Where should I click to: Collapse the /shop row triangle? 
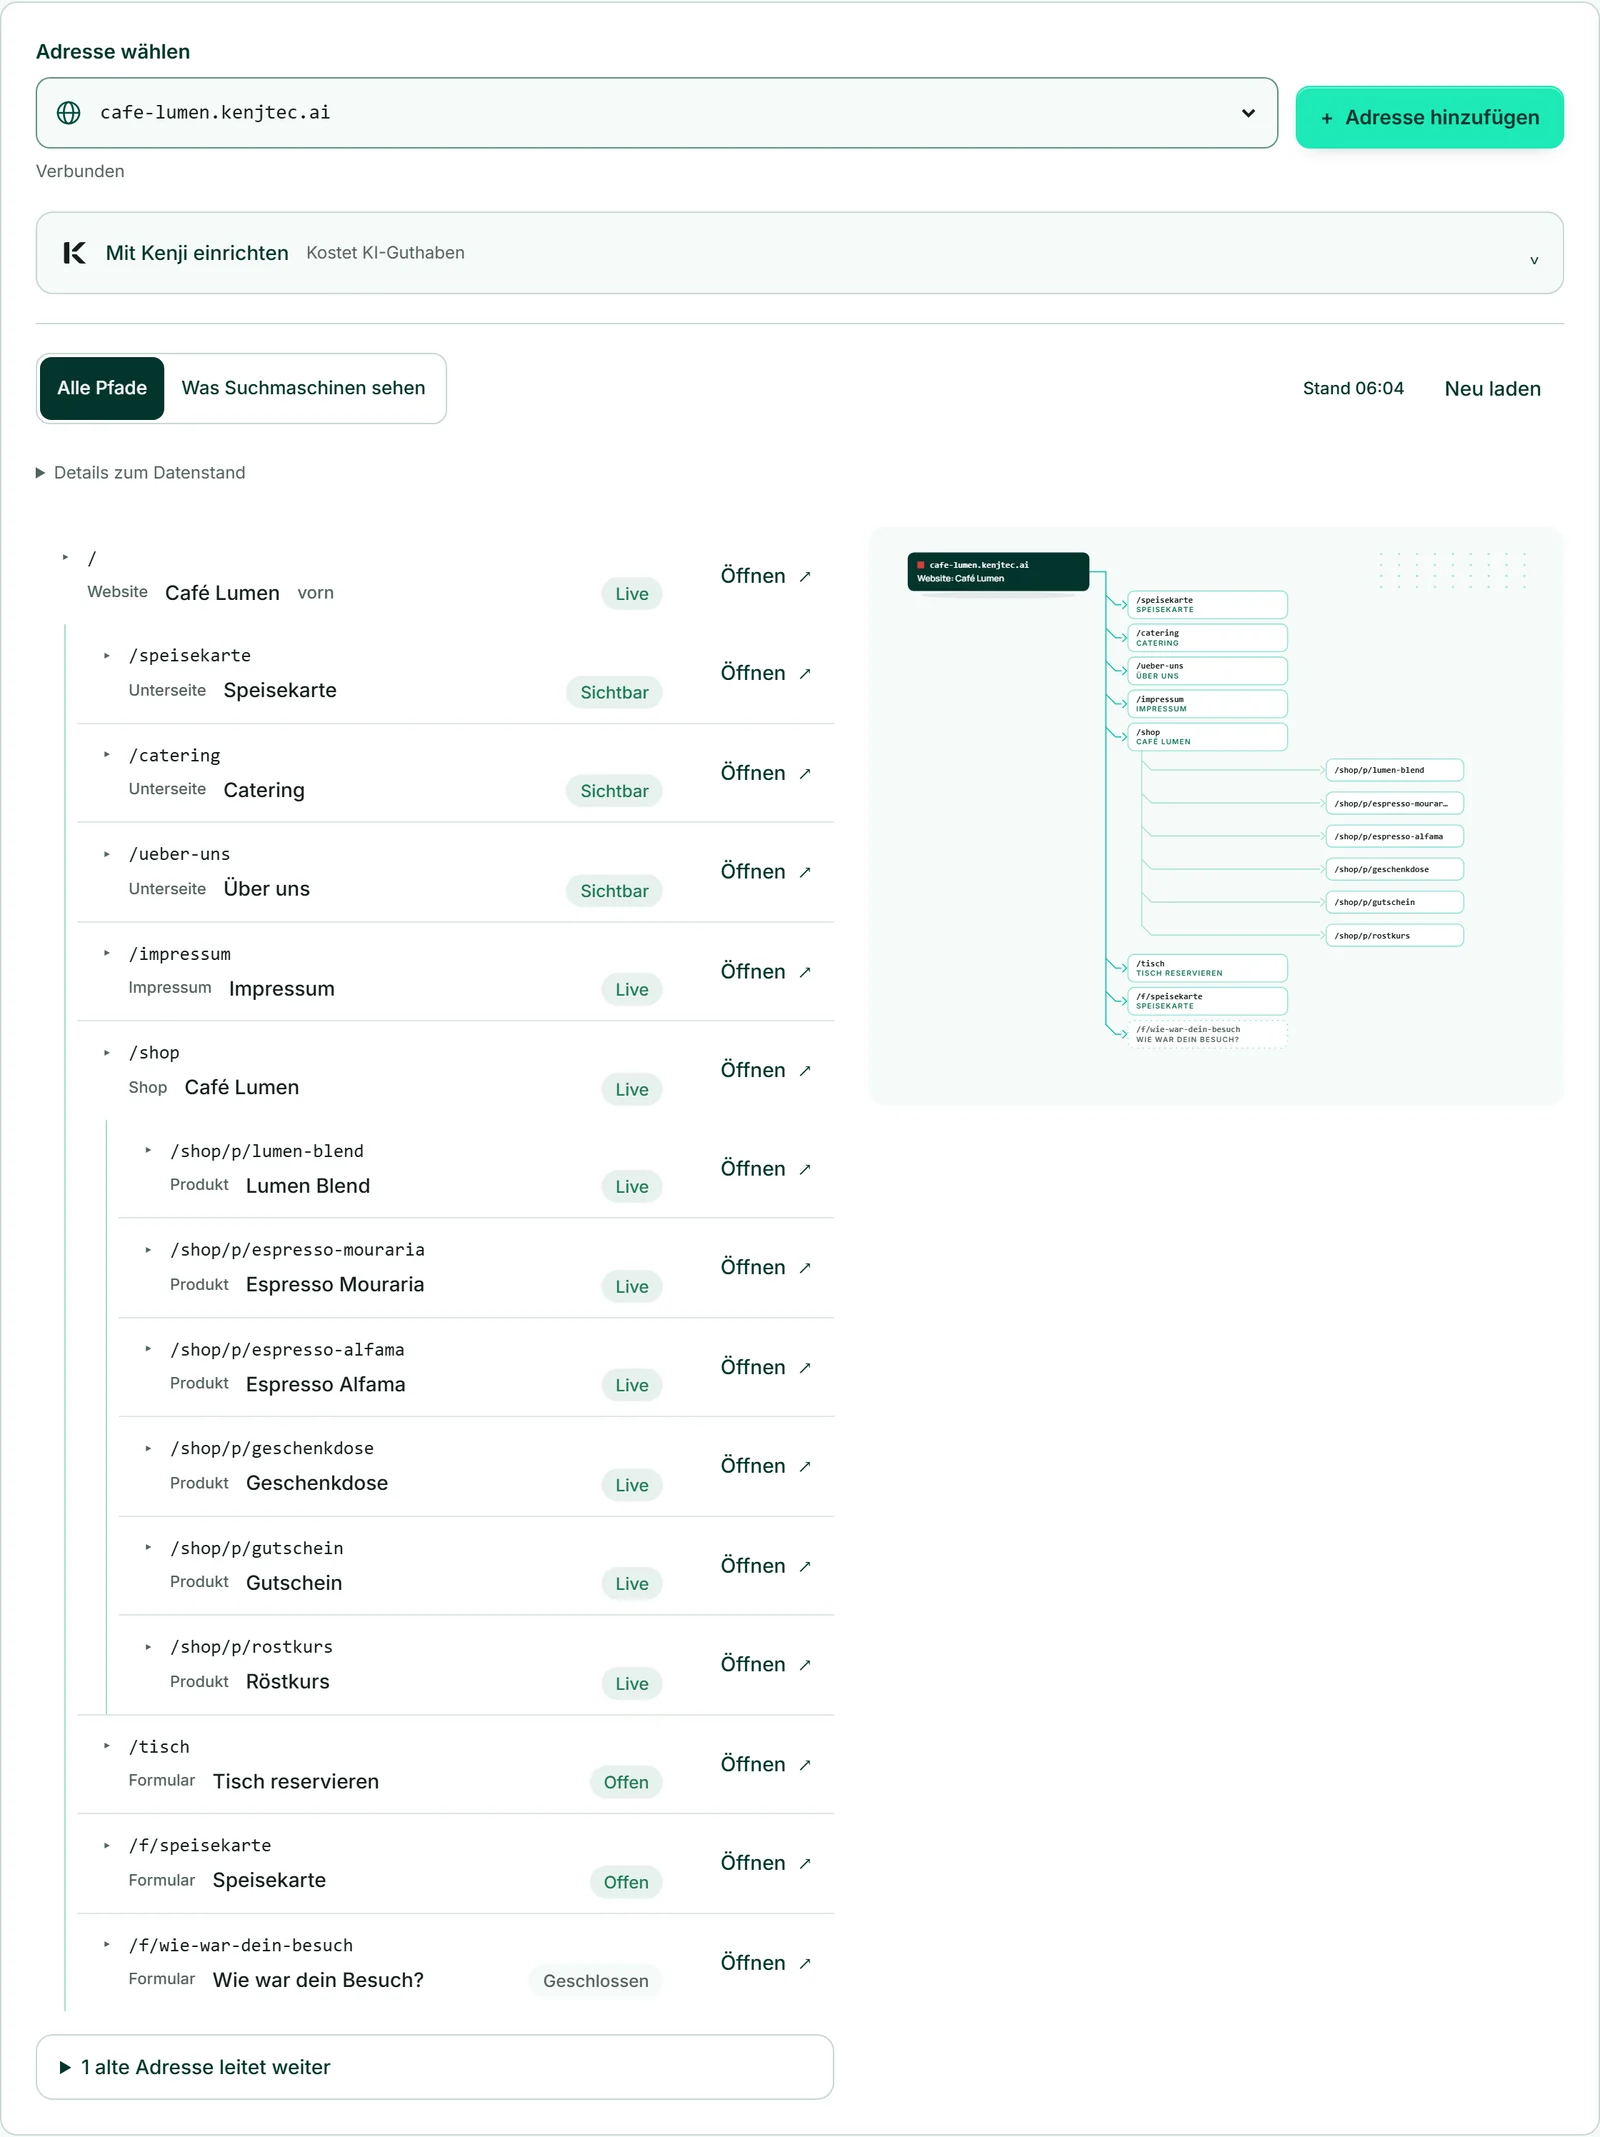[x=107, y=1053]
